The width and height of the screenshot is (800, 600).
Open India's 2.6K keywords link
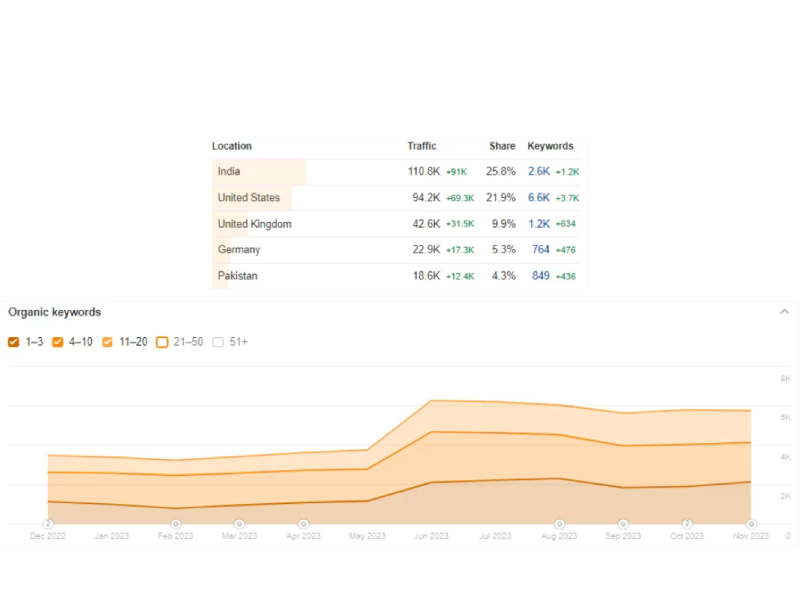pyautogui.click(x=538, y=172)
